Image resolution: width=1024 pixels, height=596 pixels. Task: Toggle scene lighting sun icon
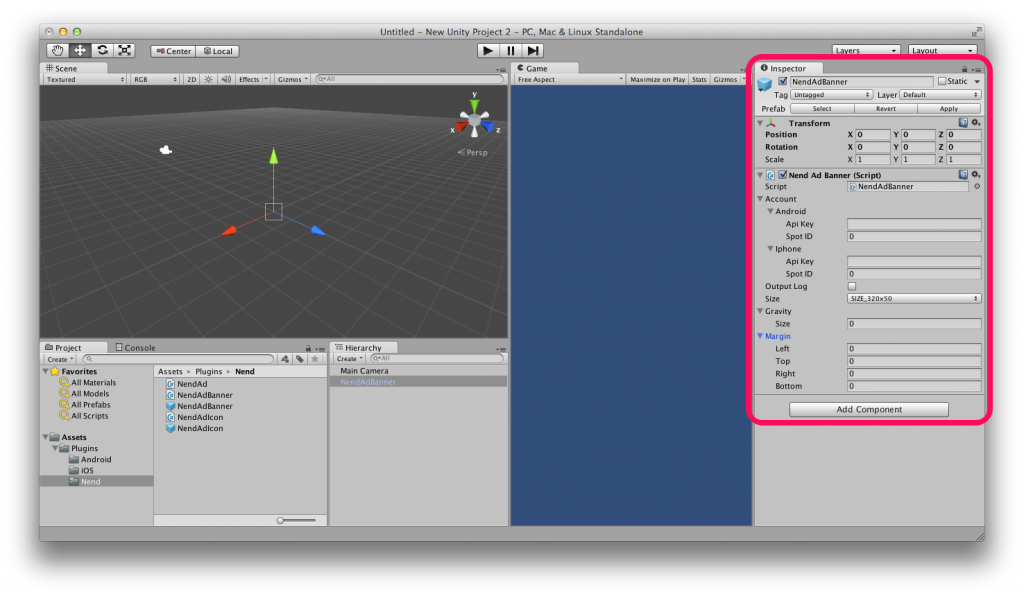(x=208, y=79)
